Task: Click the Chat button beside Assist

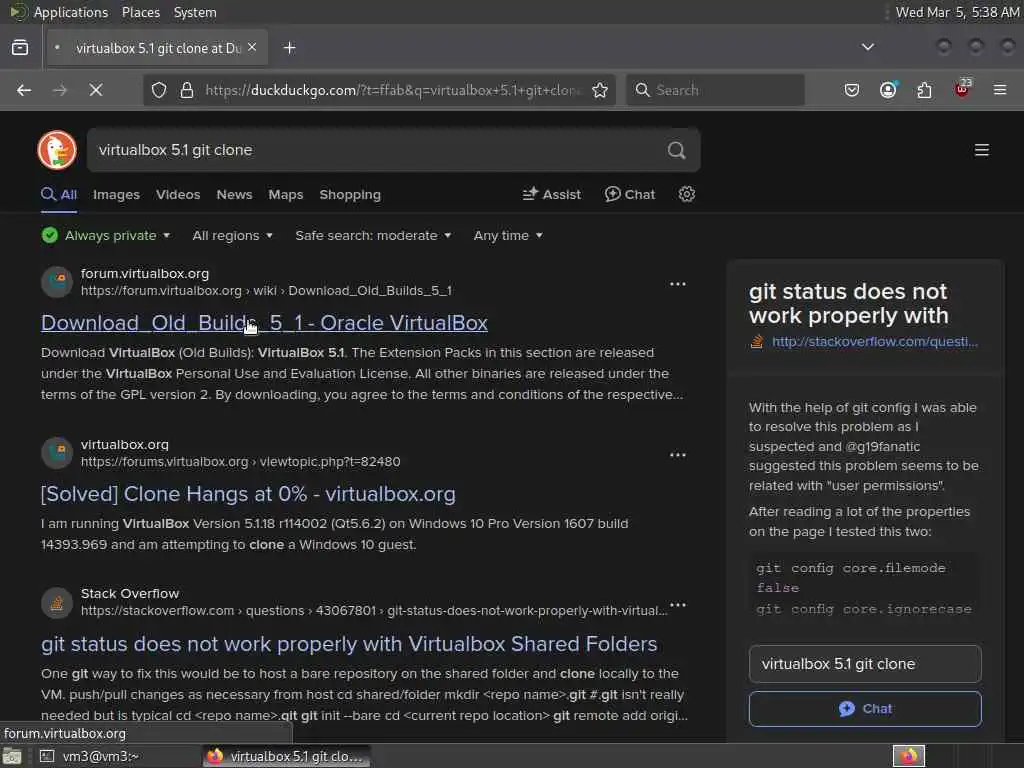Action: pyautogui.click(x=630, y=194)
